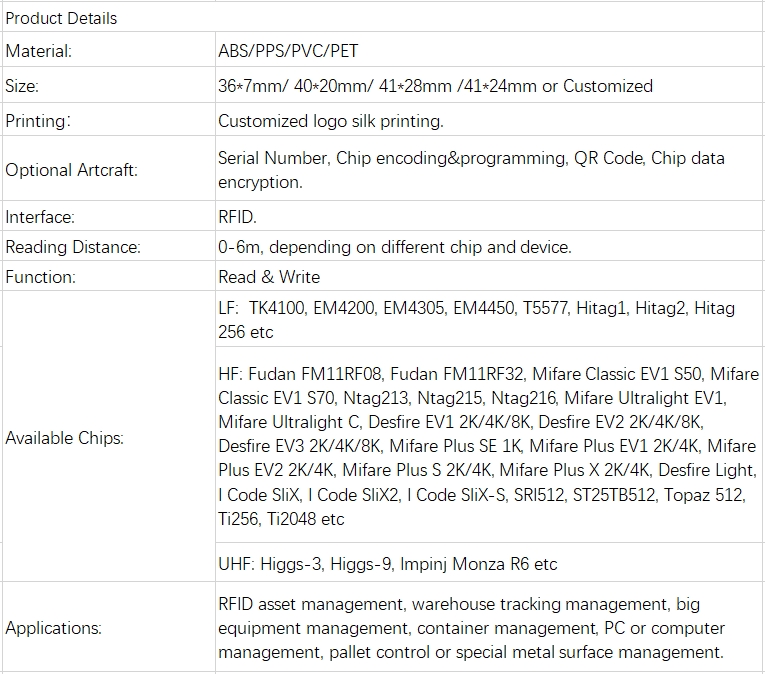Click the Interface label cell
The height and width of the screenshot is (674, 765).
[109, 216]
